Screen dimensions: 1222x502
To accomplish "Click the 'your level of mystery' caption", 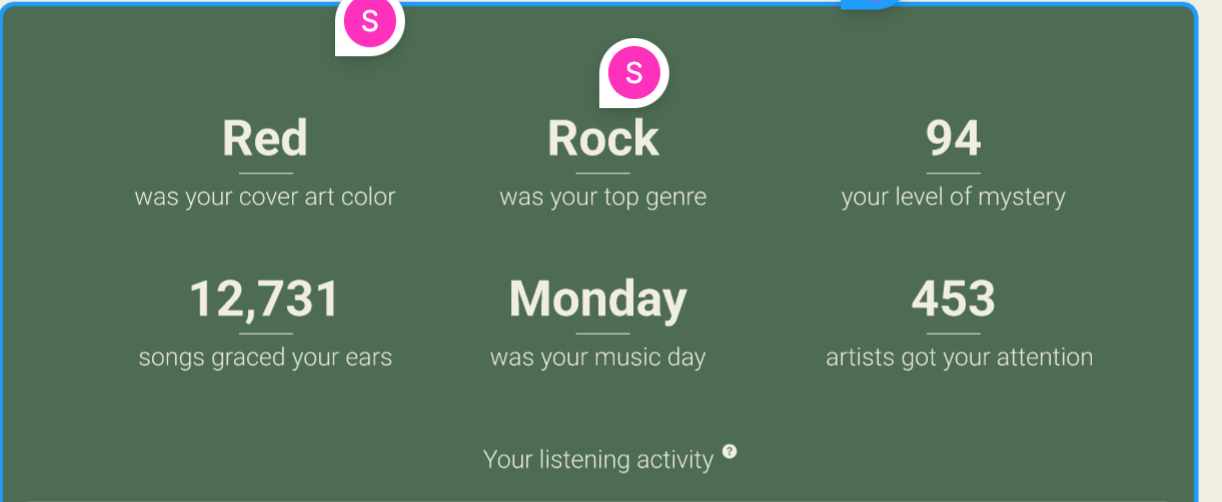I will click(953, 197).
